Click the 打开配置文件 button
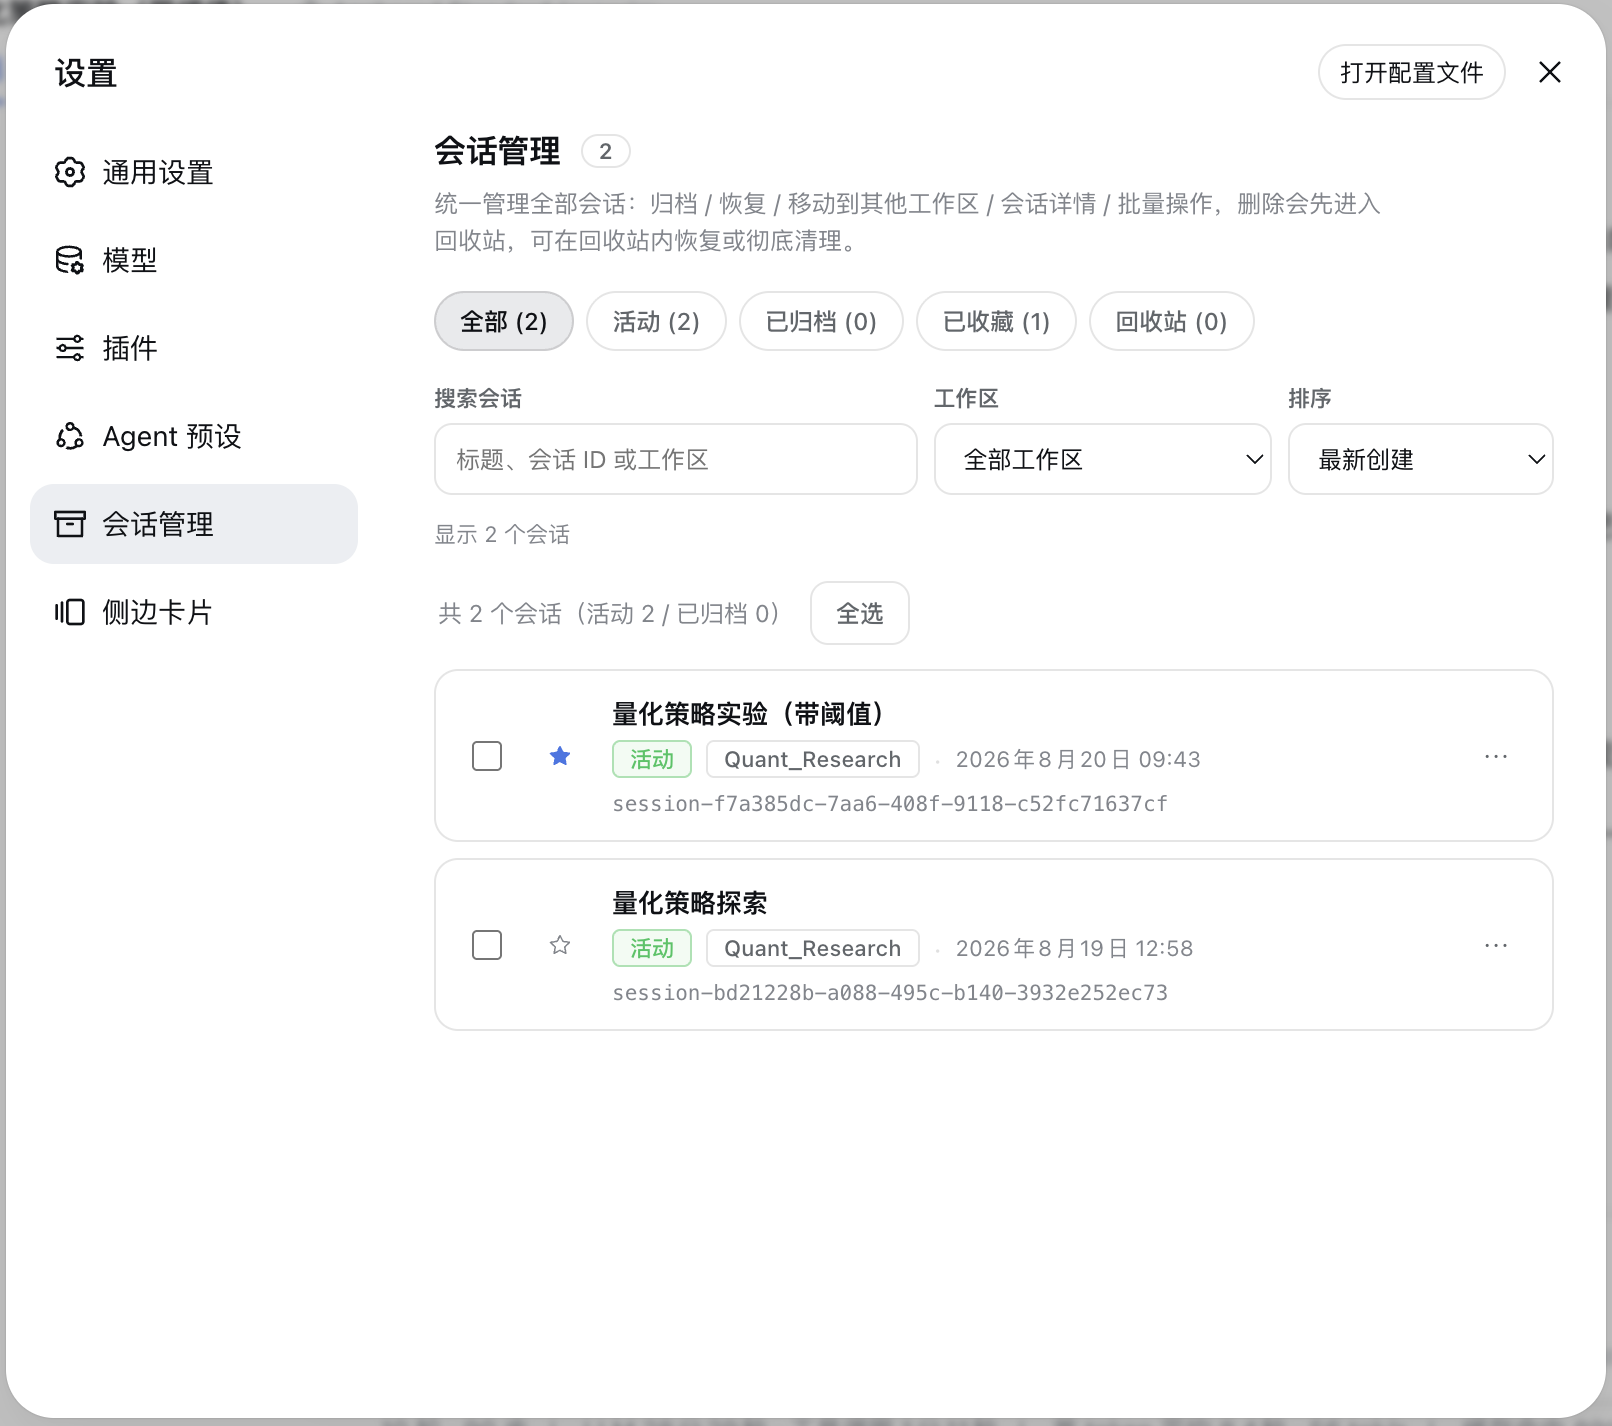The image size is (1612, 1426). (1411, 72)
